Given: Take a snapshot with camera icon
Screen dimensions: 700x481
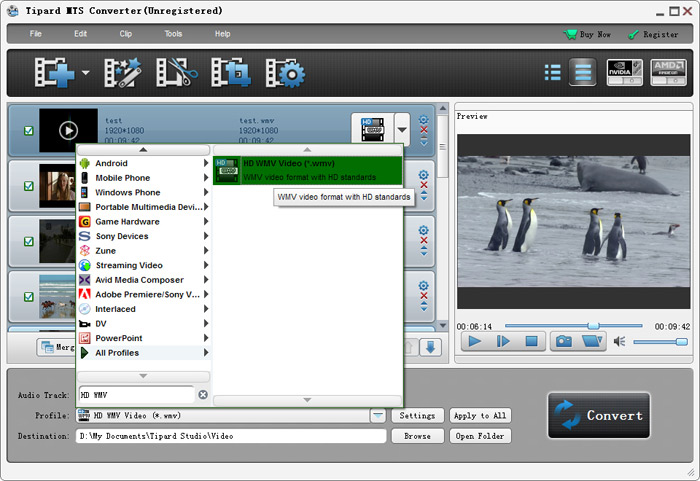Looking at the screenshot, I should coord(563,342).
